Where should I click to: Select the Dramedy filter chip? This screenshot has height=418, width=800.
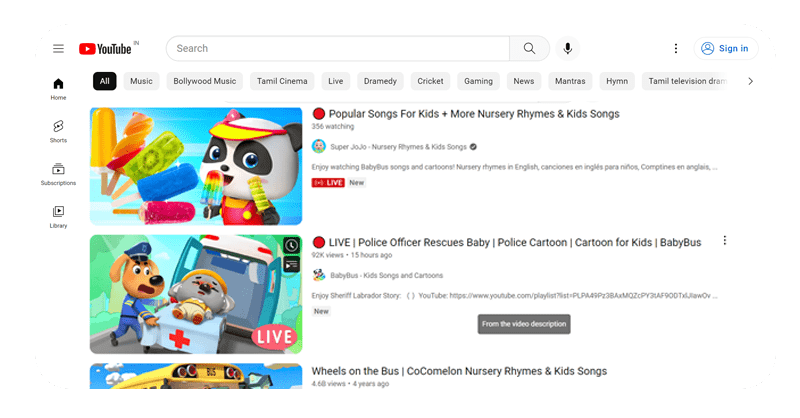[380, 81]
